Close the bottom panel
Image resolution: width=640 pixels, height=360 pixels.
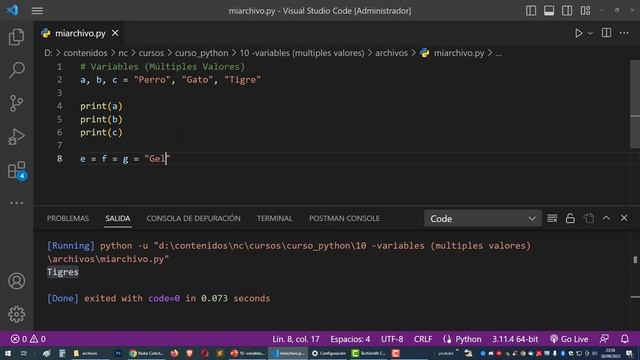click(x=624, y=218)
